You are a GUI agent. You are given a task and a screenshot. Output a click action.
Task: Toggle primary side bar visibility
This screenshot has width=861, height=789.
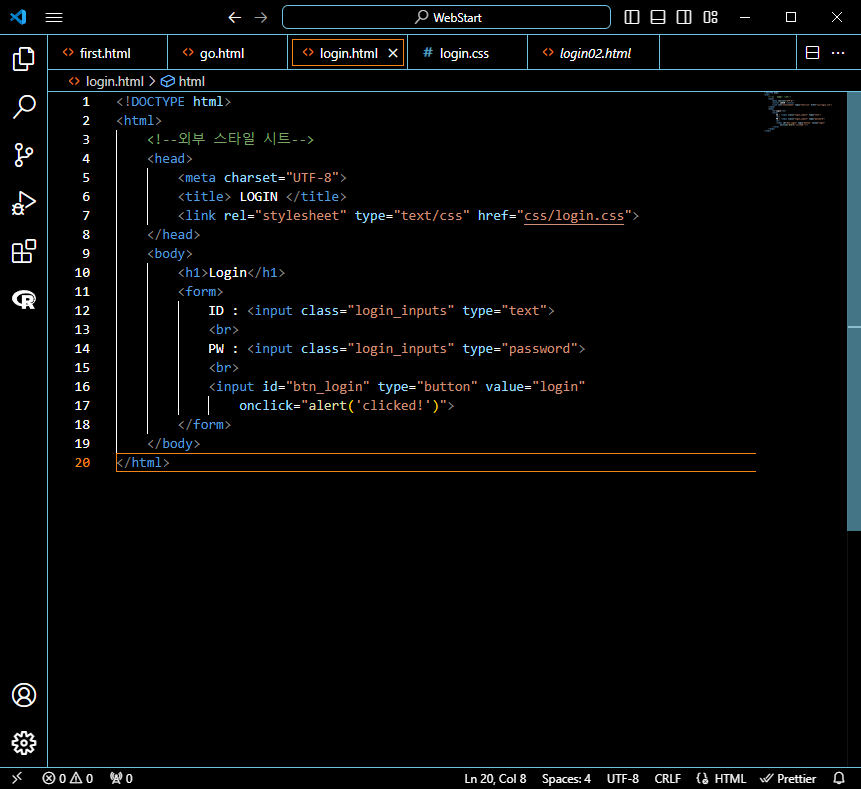(631, 18)
